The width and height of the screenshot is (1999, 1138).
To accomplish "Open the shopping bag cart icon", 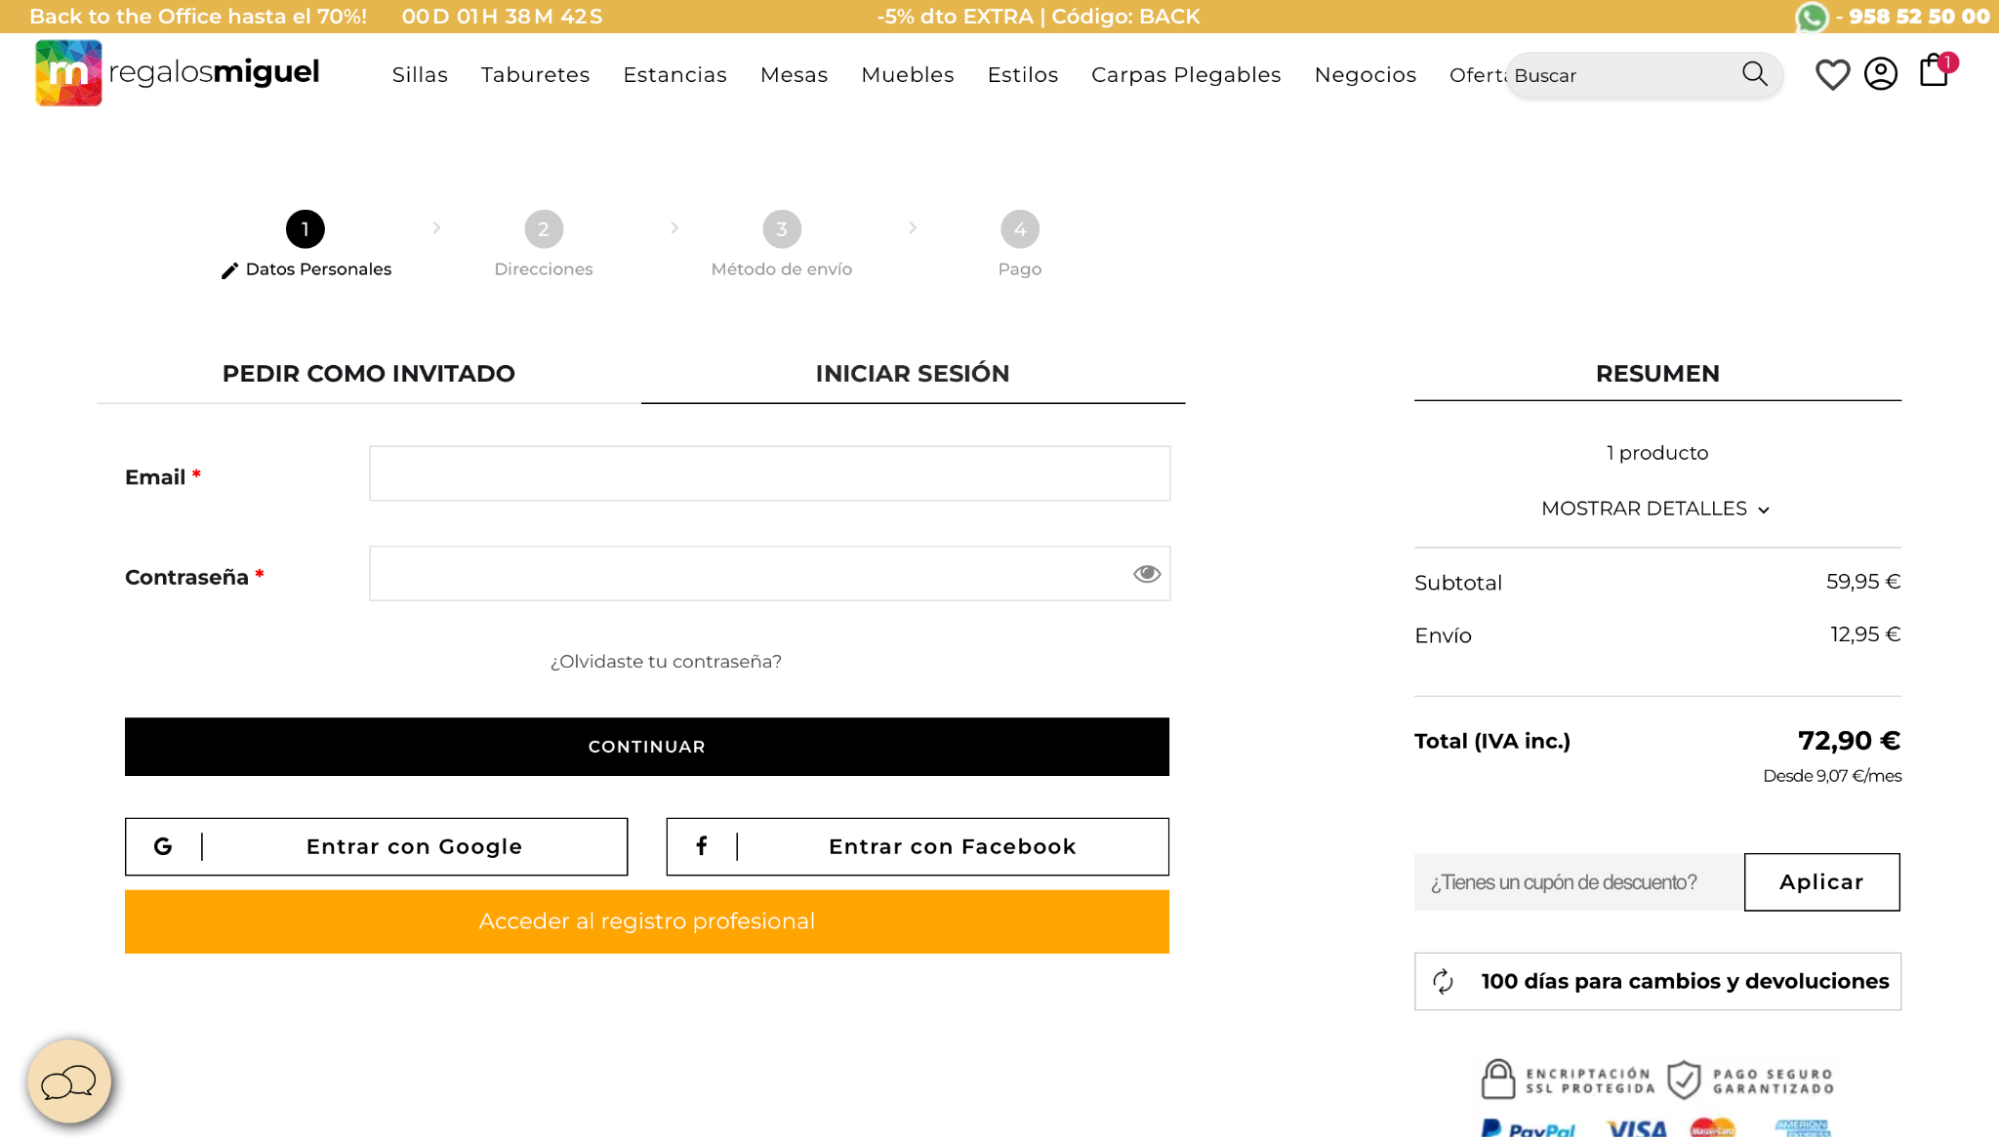I will coord(1934,70).
